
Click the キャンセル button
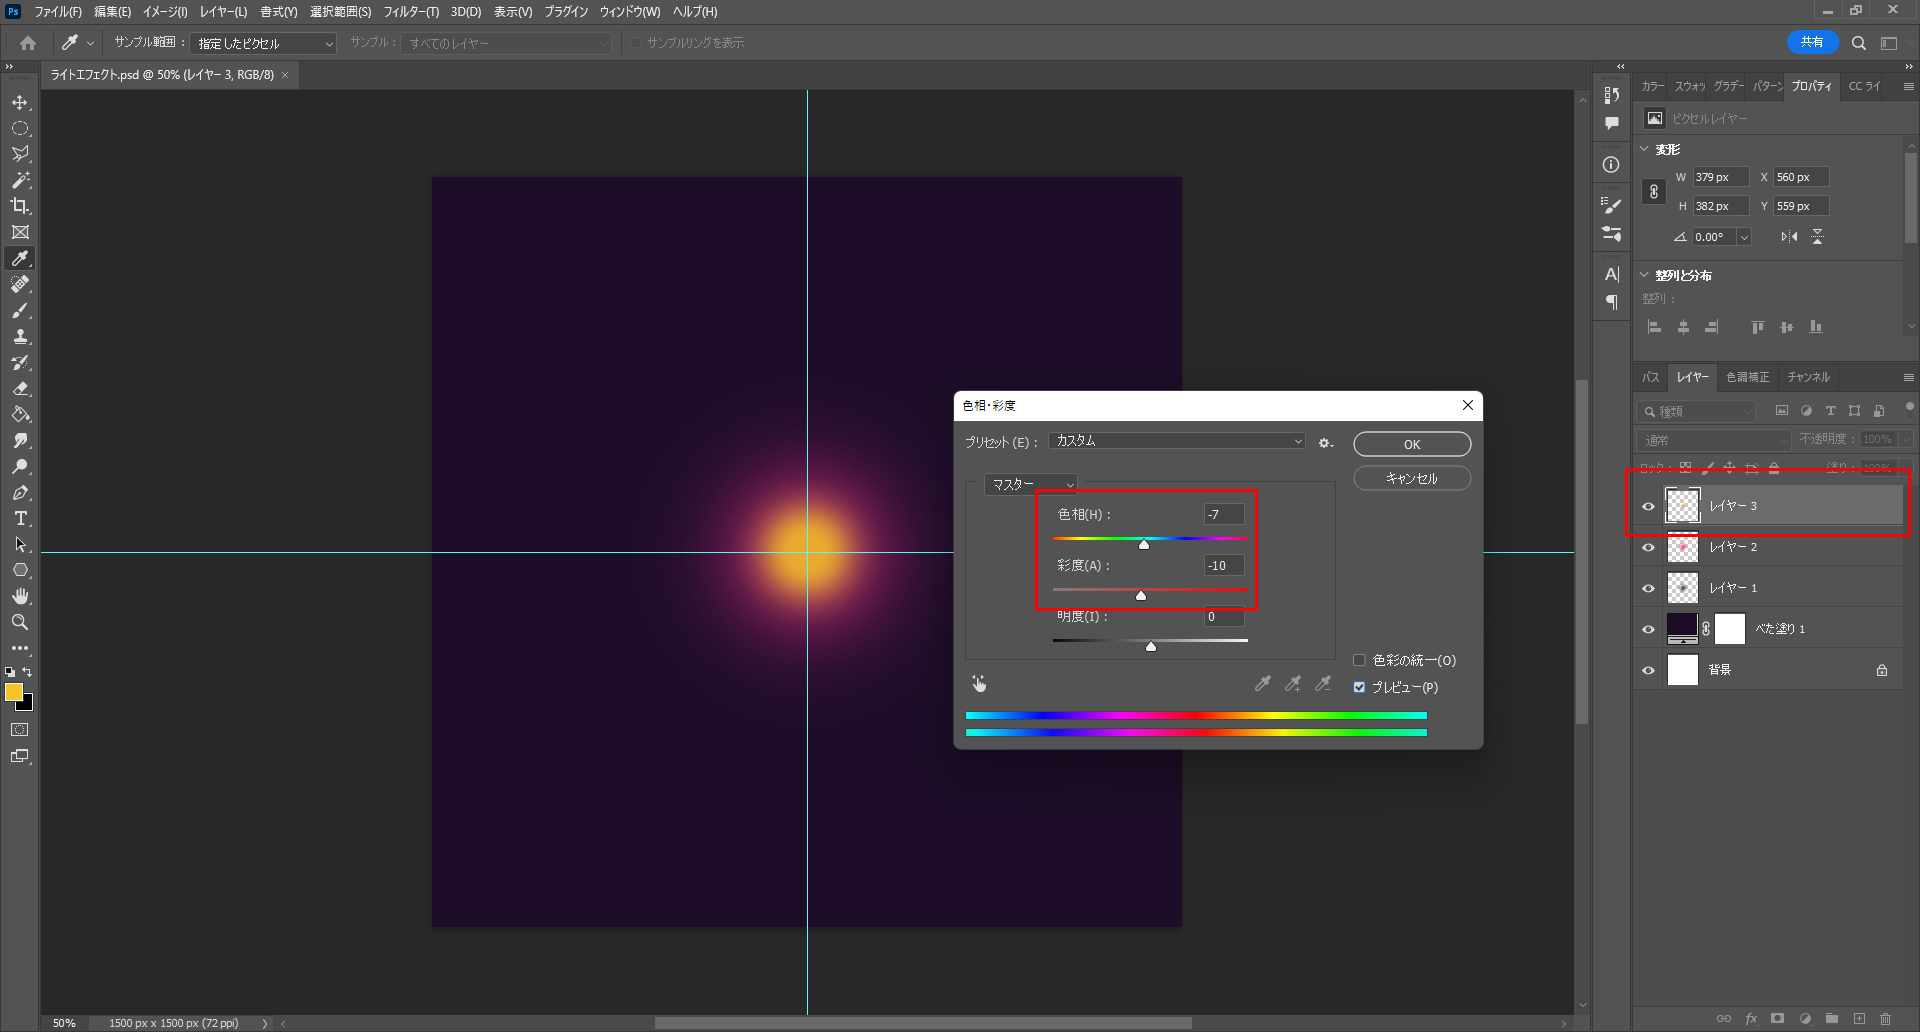pyautogui.click(x=1411, y=479)
